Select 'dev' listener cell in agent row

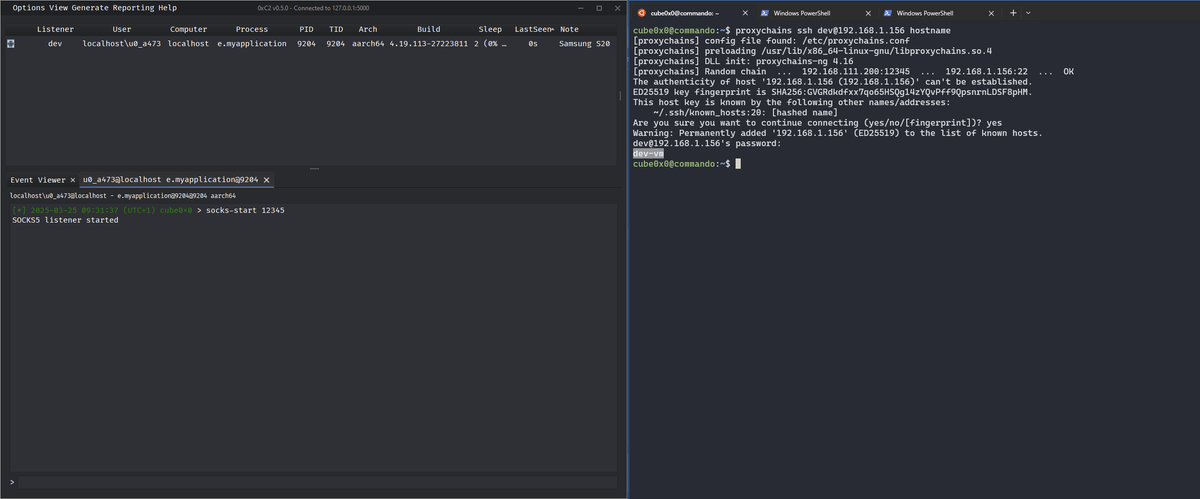coord(55,44)
